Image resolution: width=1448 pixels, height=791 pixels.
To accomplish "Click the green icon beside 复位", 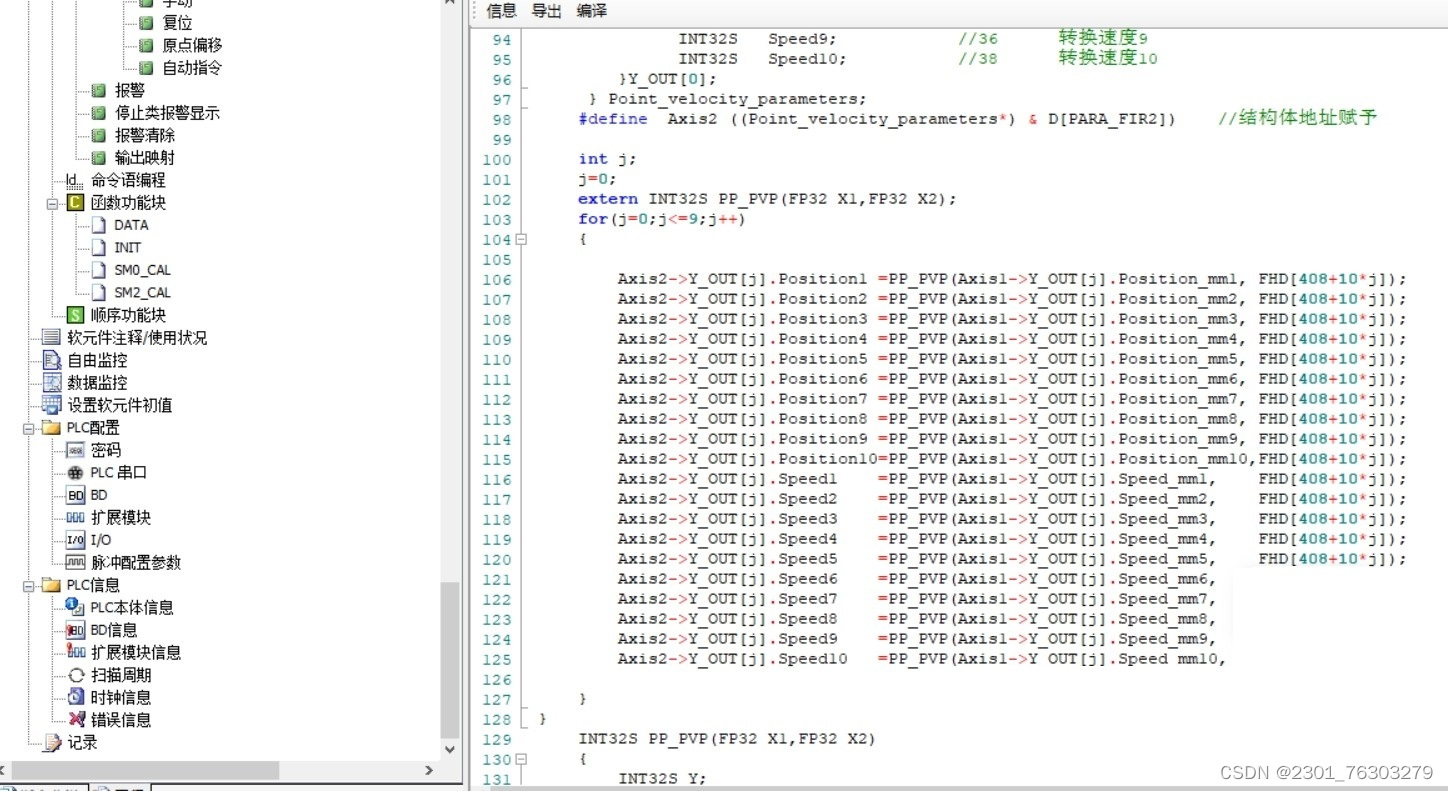I will tap(146, 22).
